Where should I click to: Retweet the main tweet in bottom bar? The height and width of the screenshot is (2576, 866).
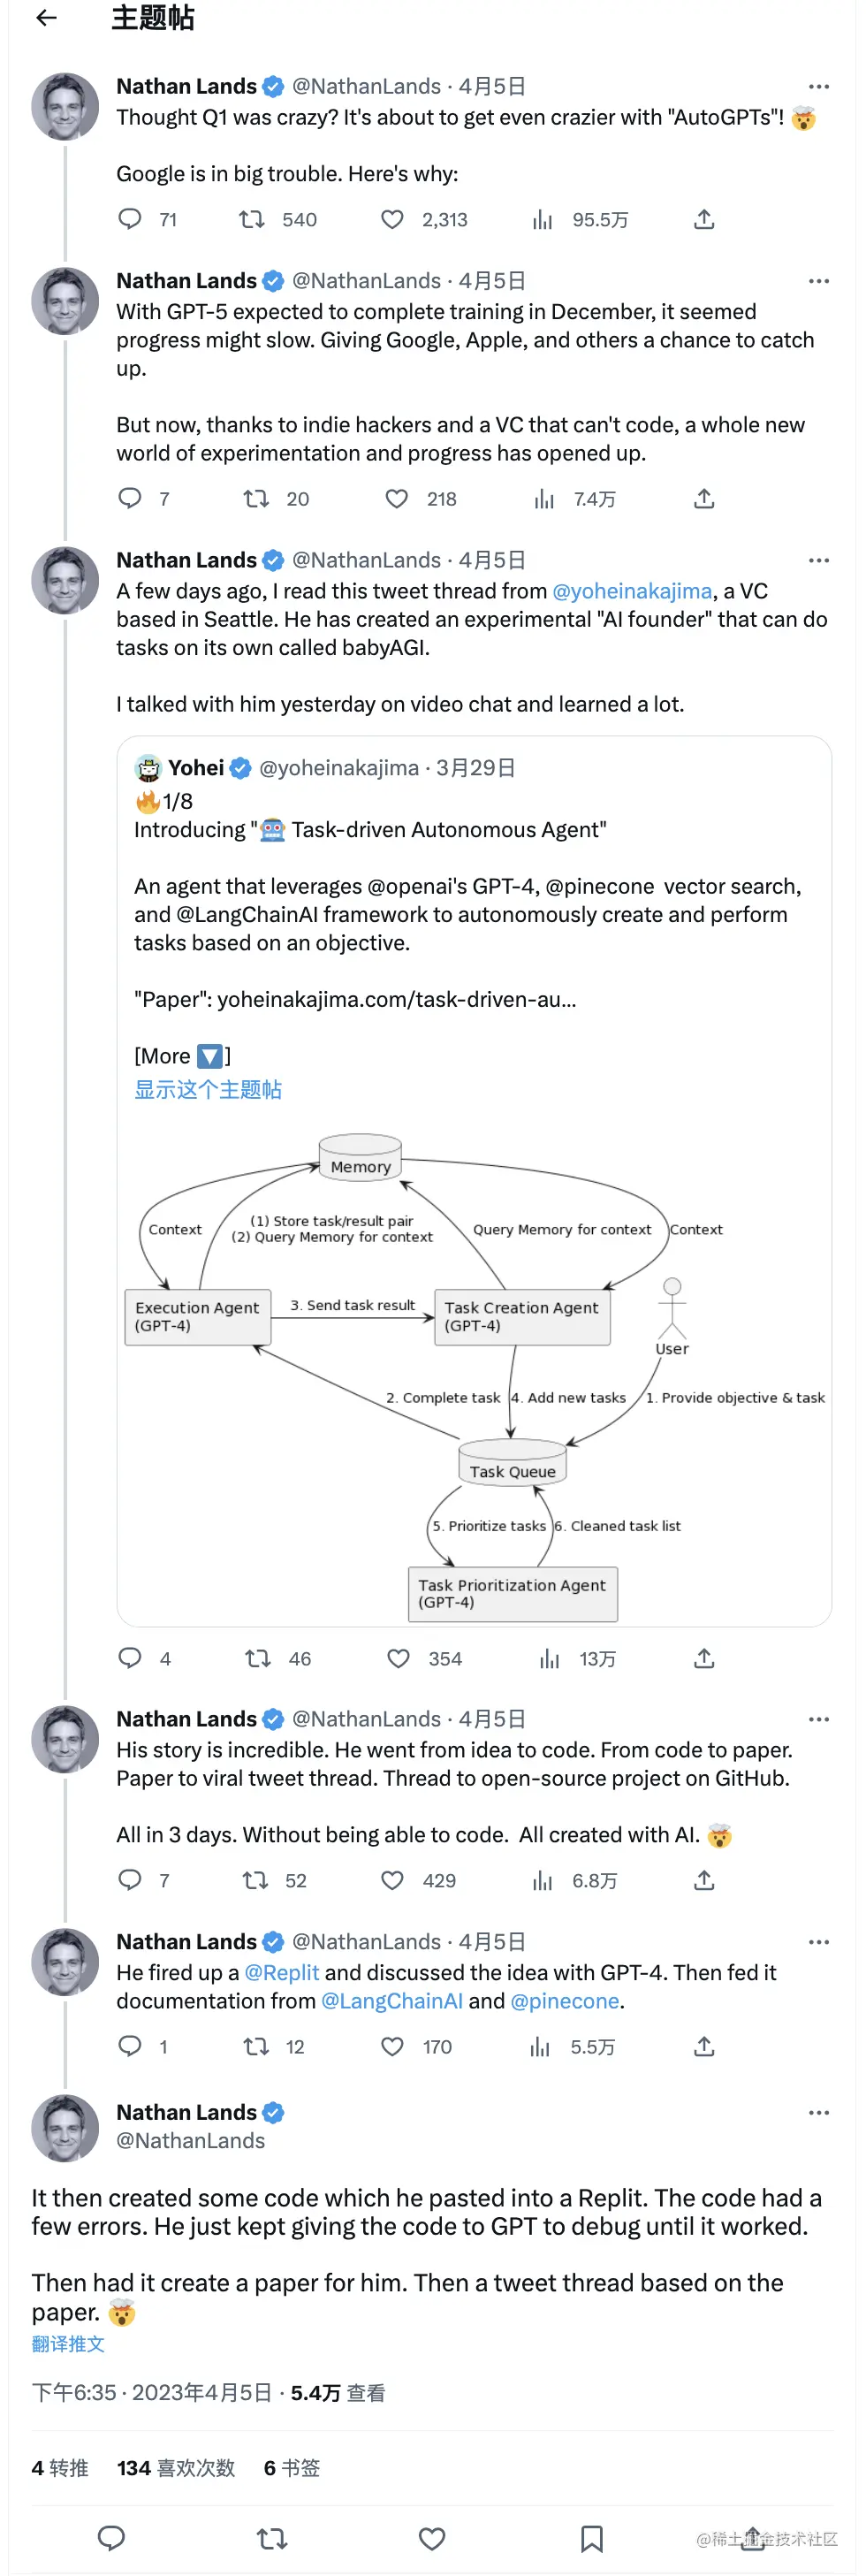272,2538
